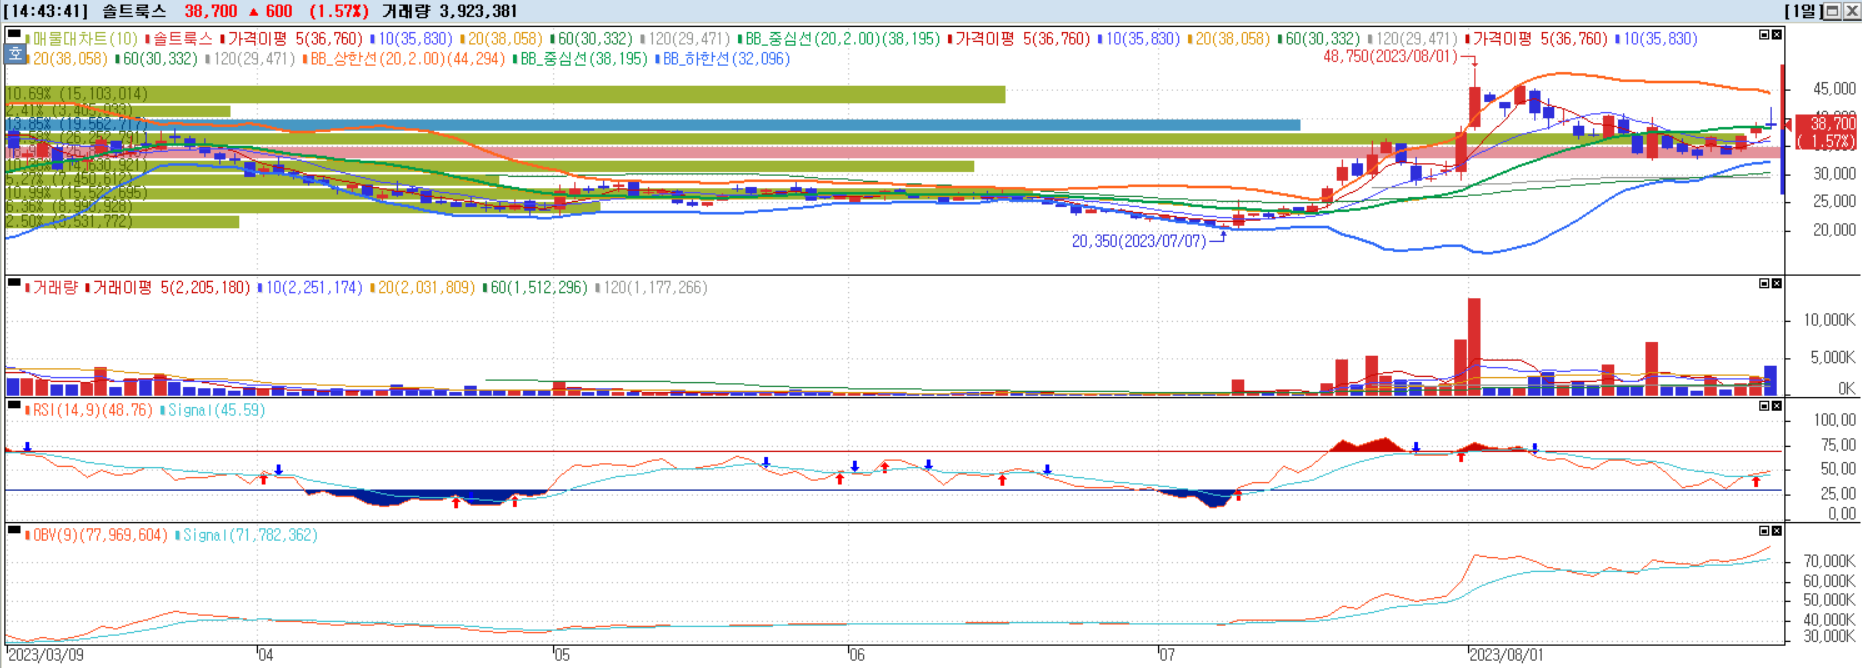Image resolution: width=1862 pixels, height=668 pixels.
Task: Maximize the OBV indicator panel
Action: click(x=1764, y=531)
